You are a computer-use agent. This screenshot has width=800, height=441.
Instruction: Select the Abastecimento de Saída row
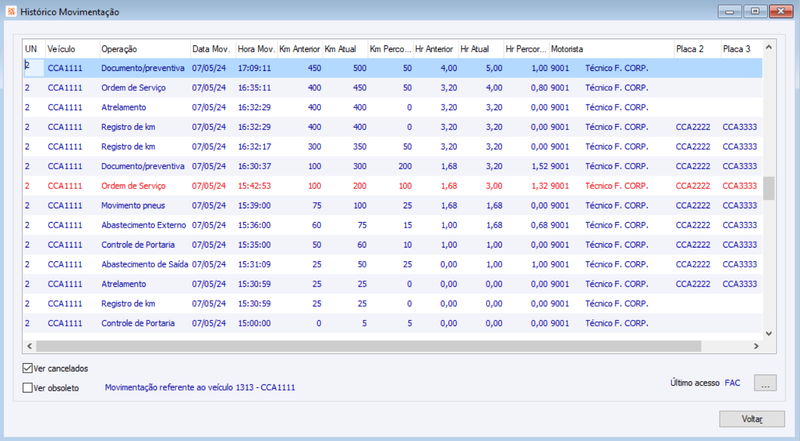[x=393, y=264]
